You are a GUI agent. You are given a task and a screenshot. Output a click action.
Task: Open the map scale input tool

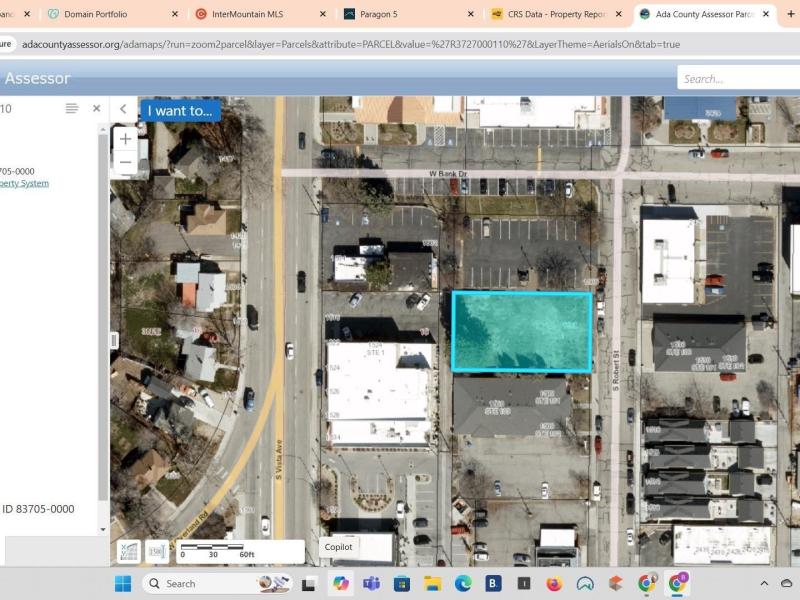coord(157,551)
